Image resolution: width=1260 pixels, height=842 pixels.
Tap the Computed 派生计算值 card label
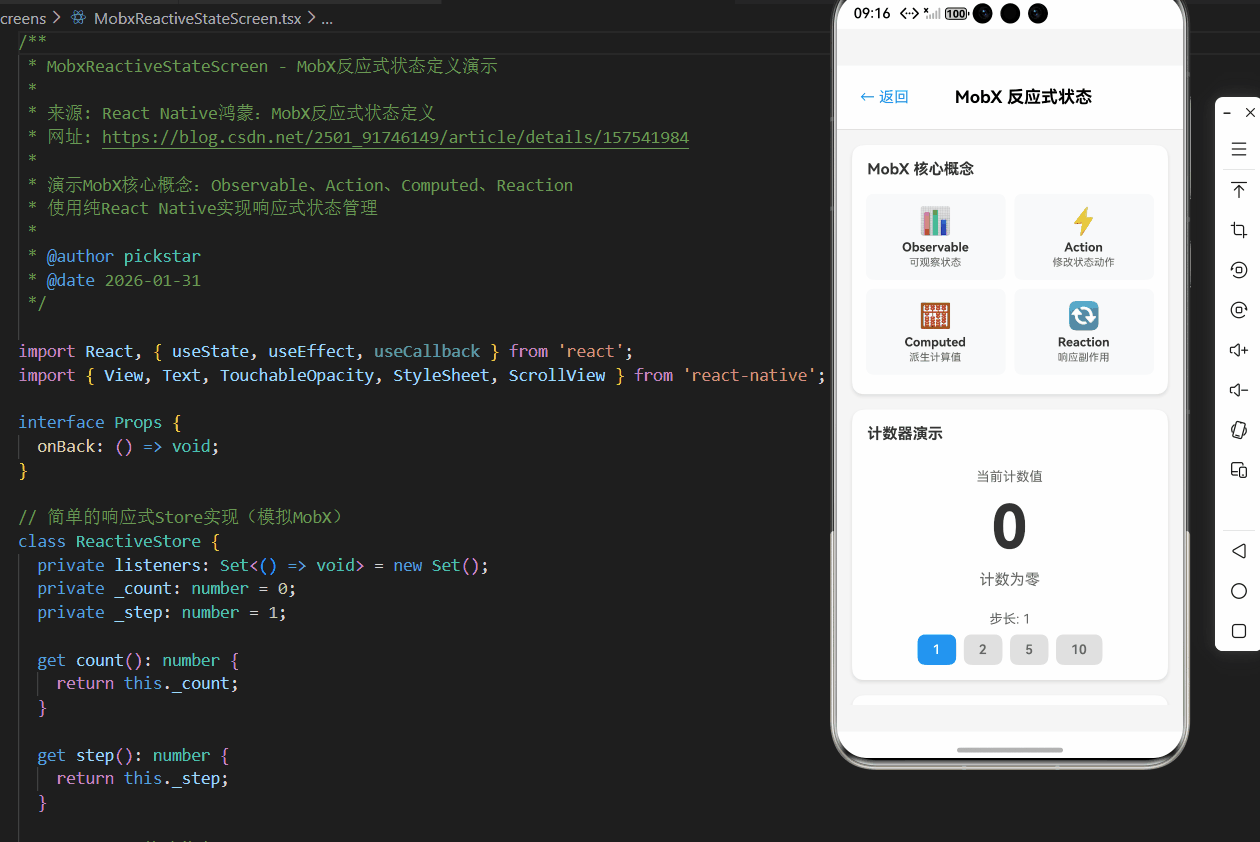pos(935,349)
